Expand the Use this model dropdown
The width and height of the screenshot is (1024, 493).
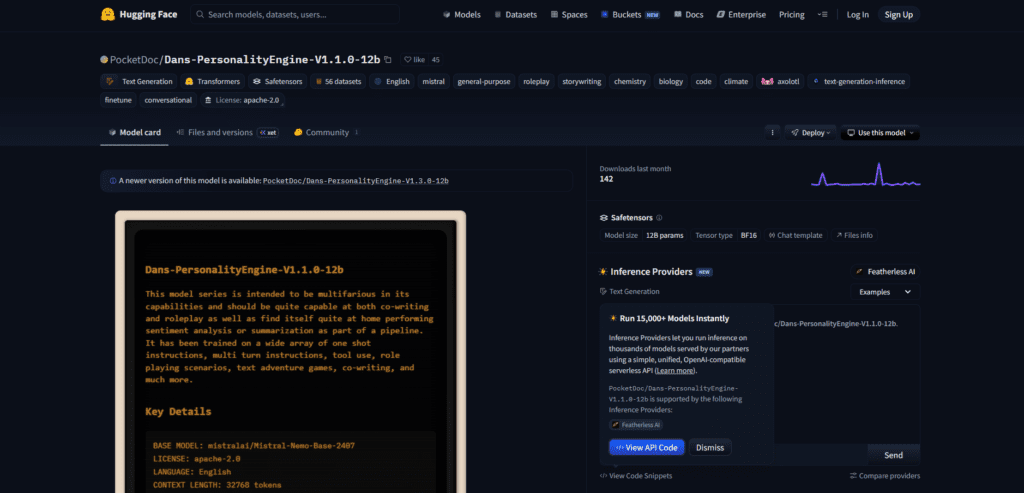[x=880, y=133]
